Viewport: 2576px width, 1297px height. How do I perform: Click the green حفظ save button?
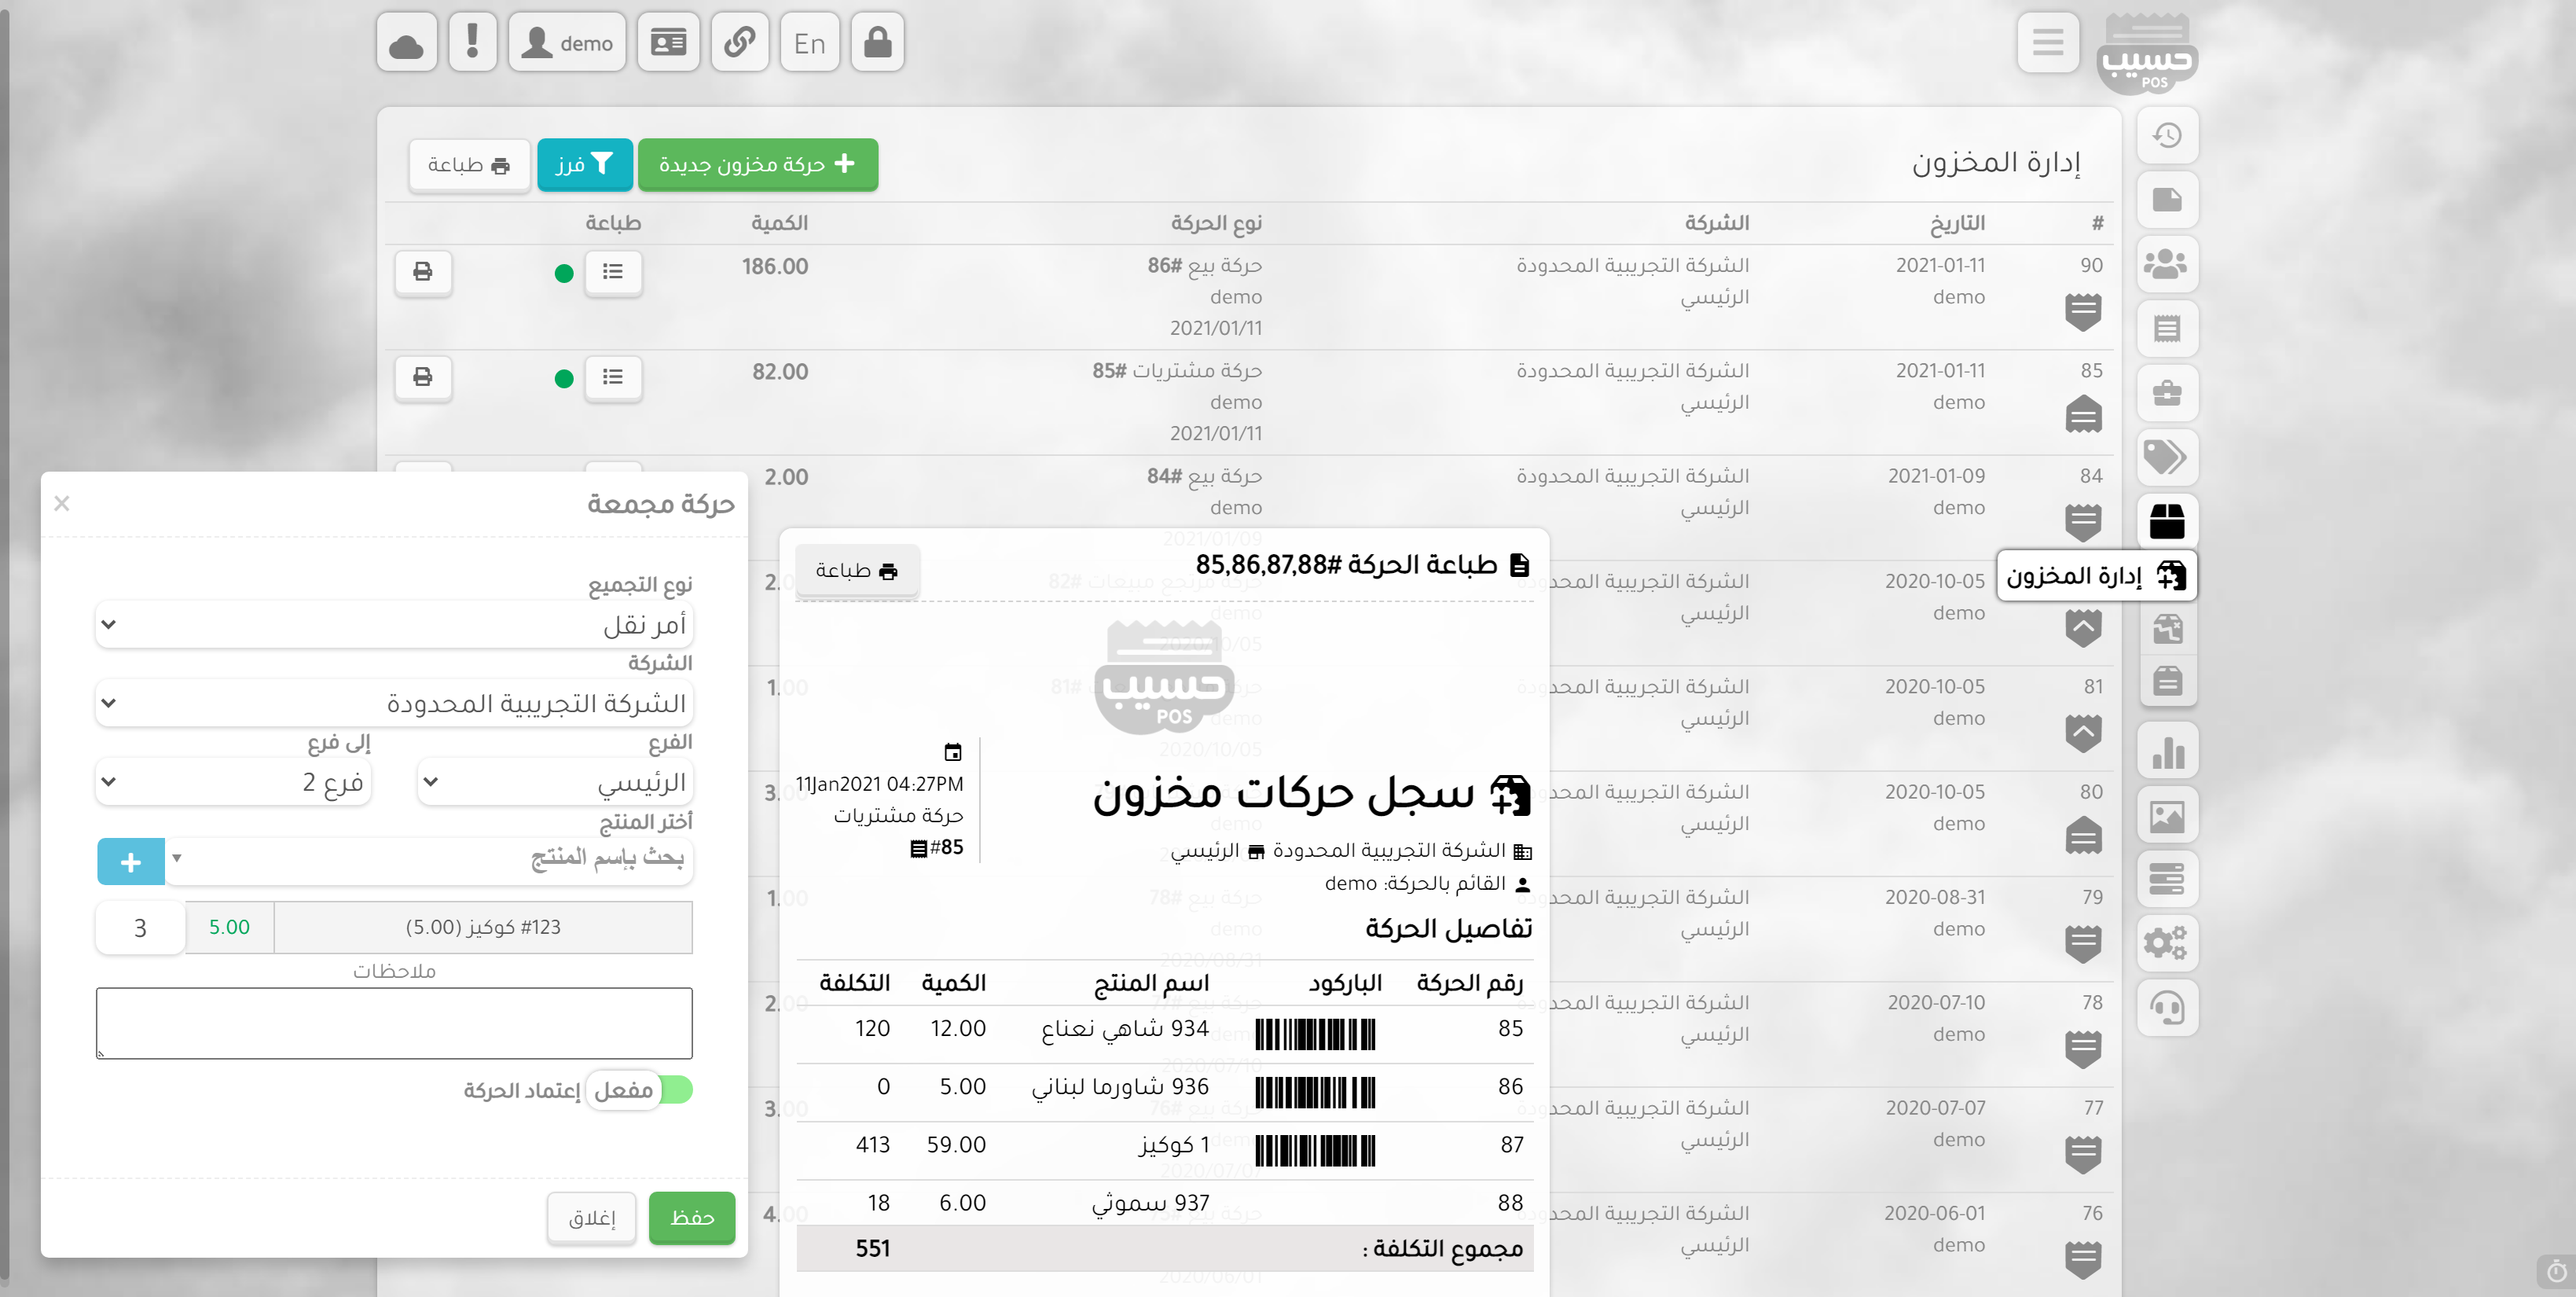691,1217
